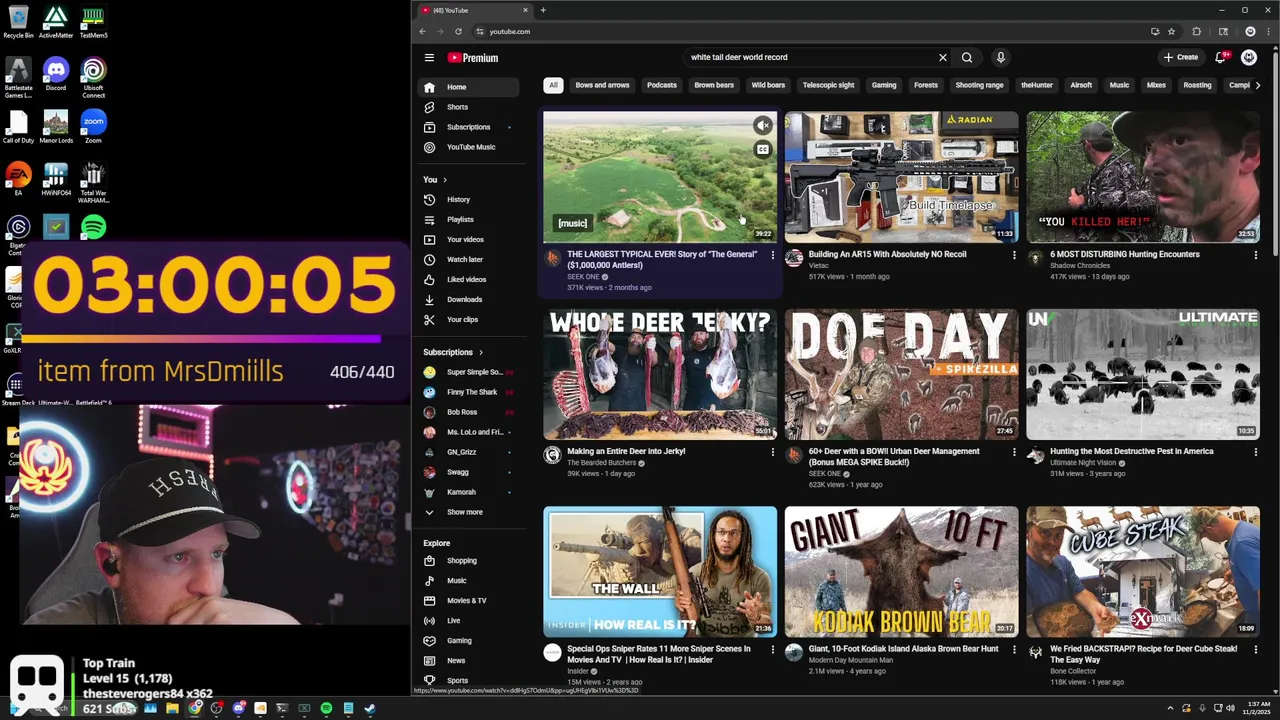Screen dimensions: 1280x720
Task: Toggle captions on the hovered video preview
Action: coord(763,150)
